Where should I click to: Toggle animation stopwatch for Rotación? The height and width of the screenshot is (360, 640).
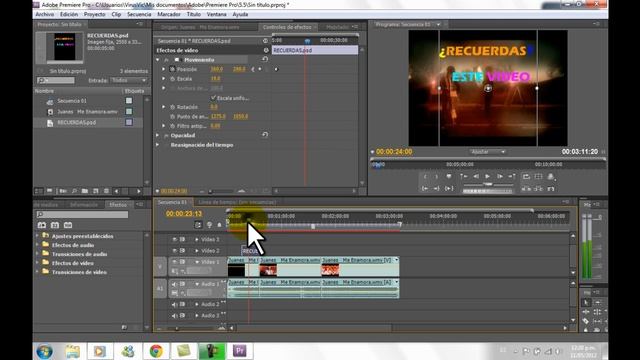click(x=172, y=107)
